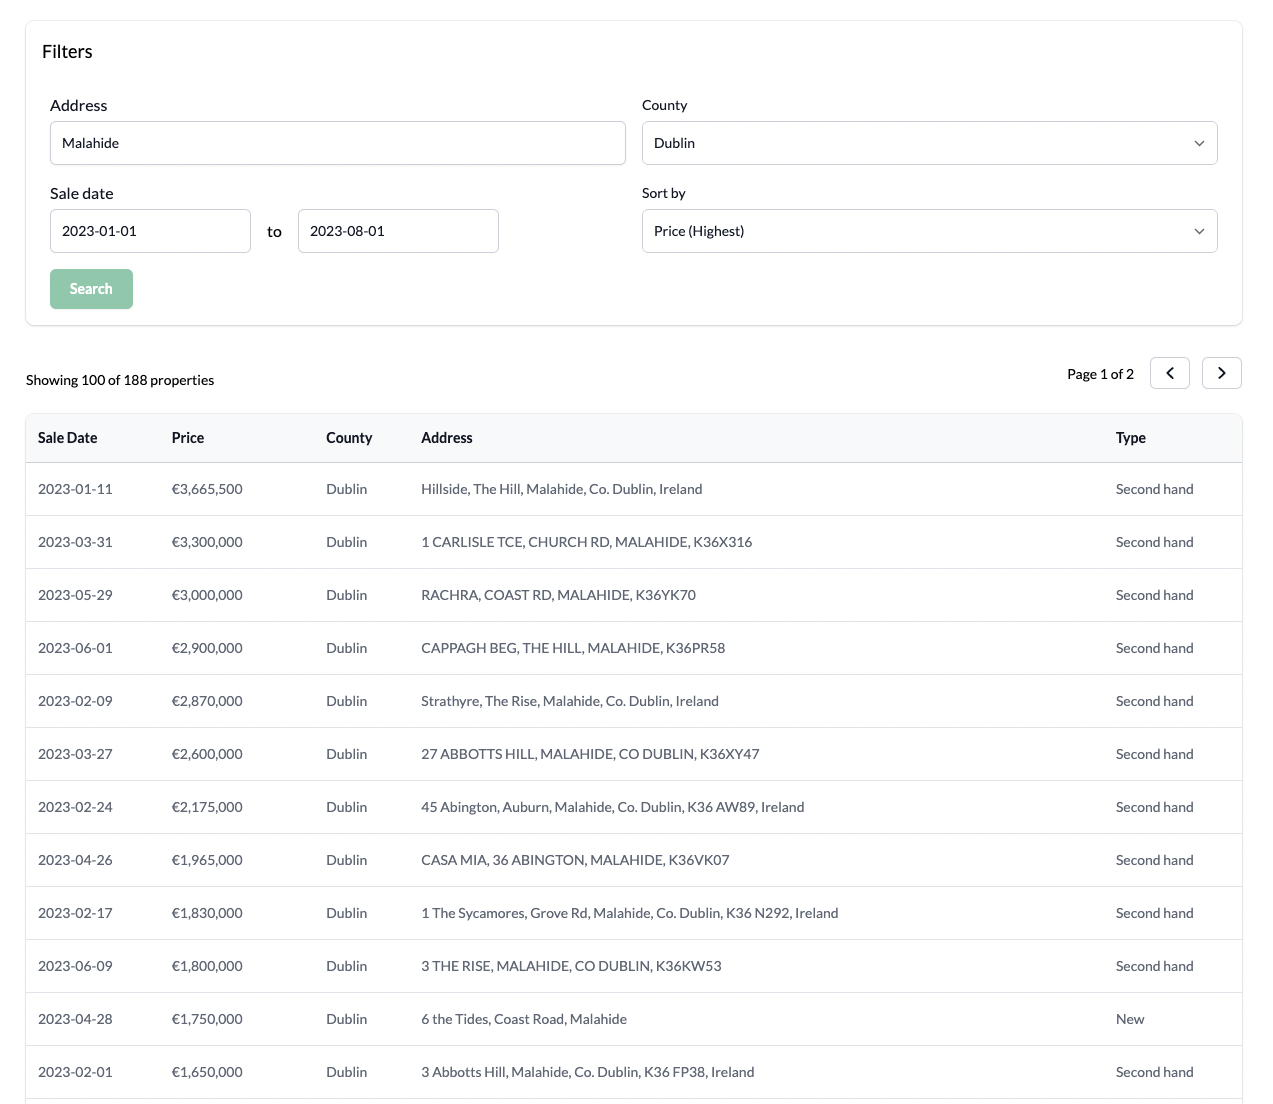1273x1104 pixels.
Task: Select address 1 CARLISLE TCE, CHURCH RD
Action: [x=587, y=542]
